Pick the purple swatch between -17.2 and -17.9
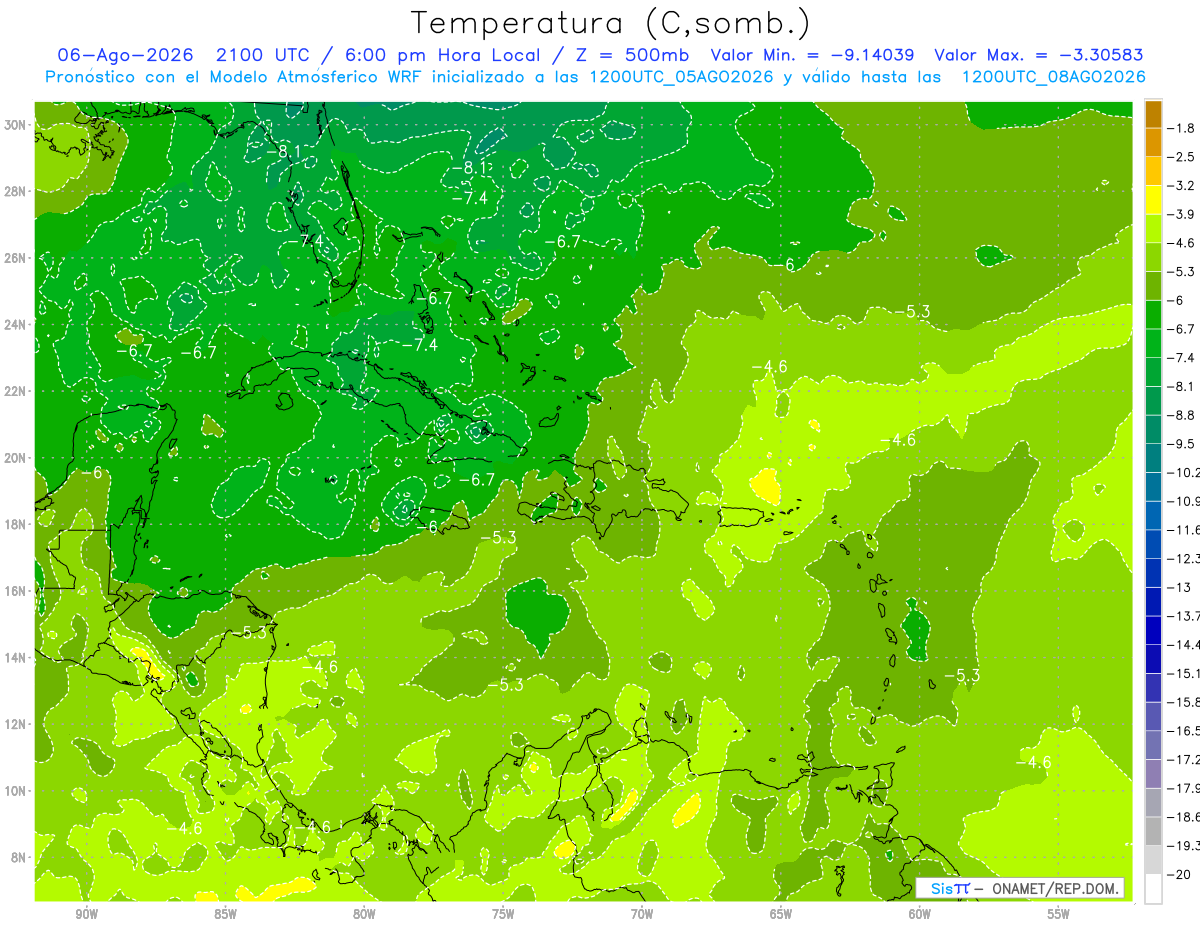Image resolution: width=1200 pixels, height=927 pixels. pyautogui.click(x=1153, y=773)
